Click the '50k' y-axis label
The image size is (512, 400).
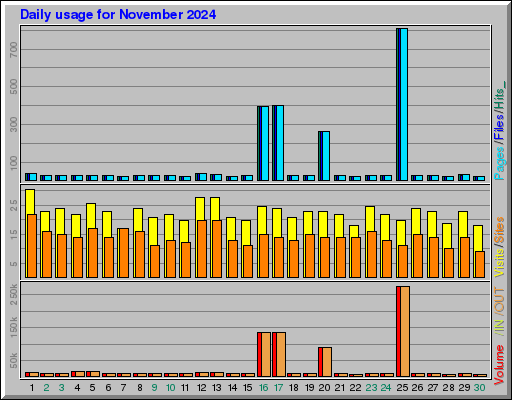click(14, 360)
